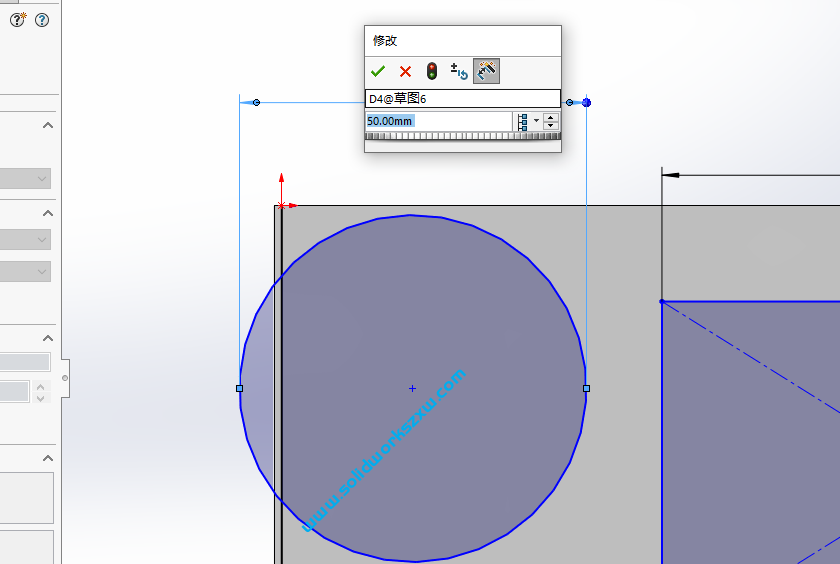
Task: Select the circle's left quadrant point
Action: [239, 388]
